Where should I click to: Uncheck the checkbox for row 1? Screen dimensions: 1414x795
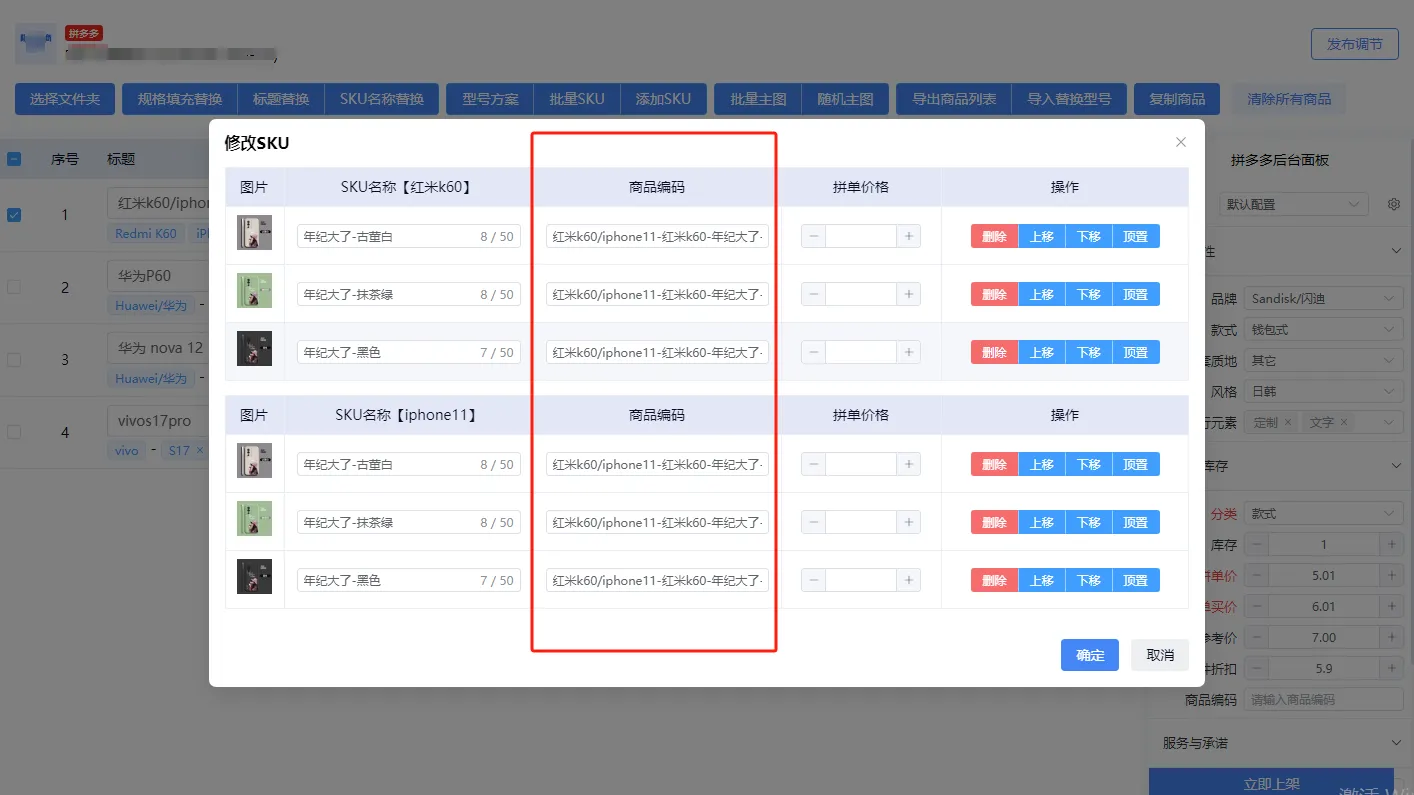(x=14, y=214)
